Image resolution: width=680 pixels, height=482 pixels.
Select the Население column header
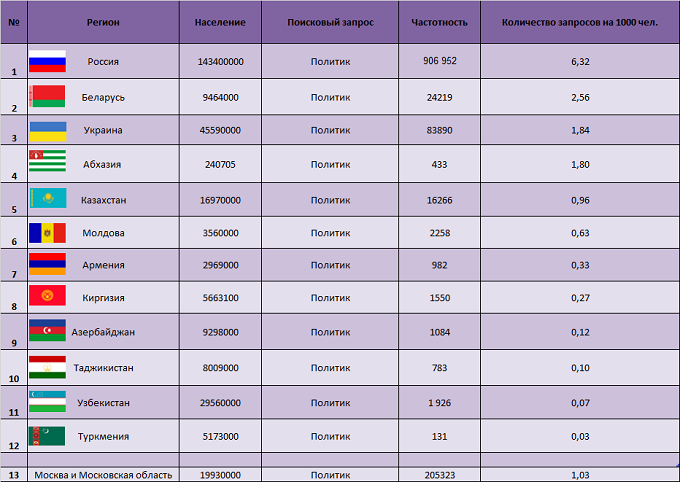(x=220, y=22)
